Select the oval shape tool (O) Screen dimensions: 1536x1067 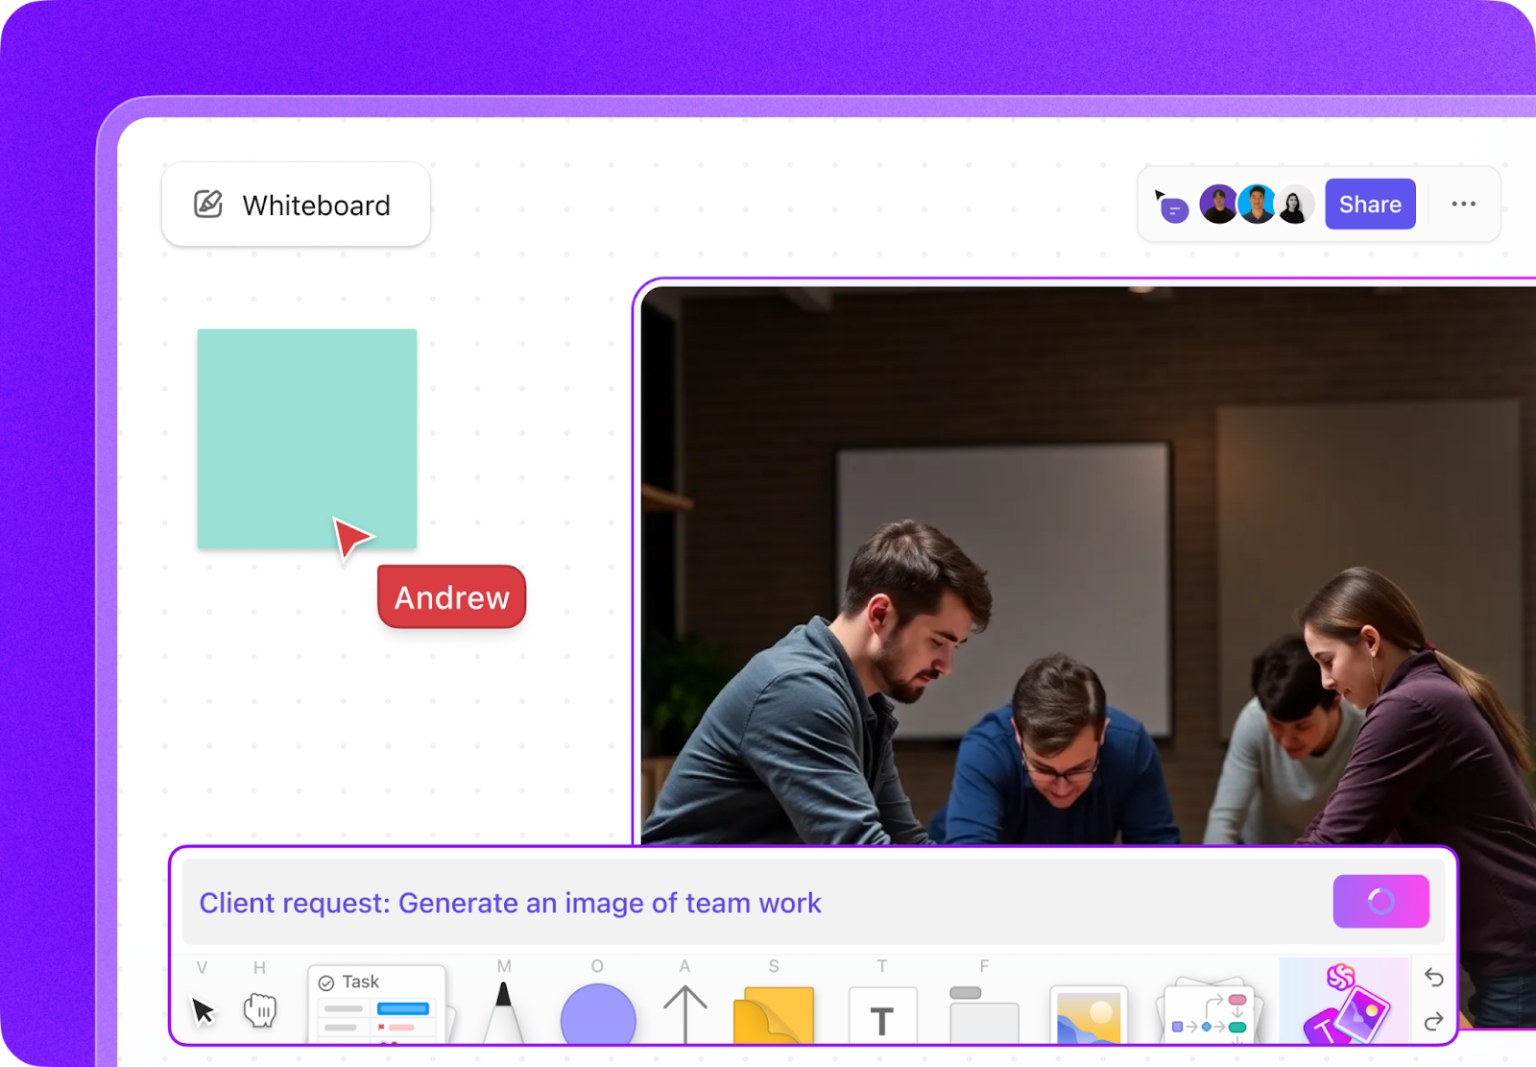coord(597,1013)
